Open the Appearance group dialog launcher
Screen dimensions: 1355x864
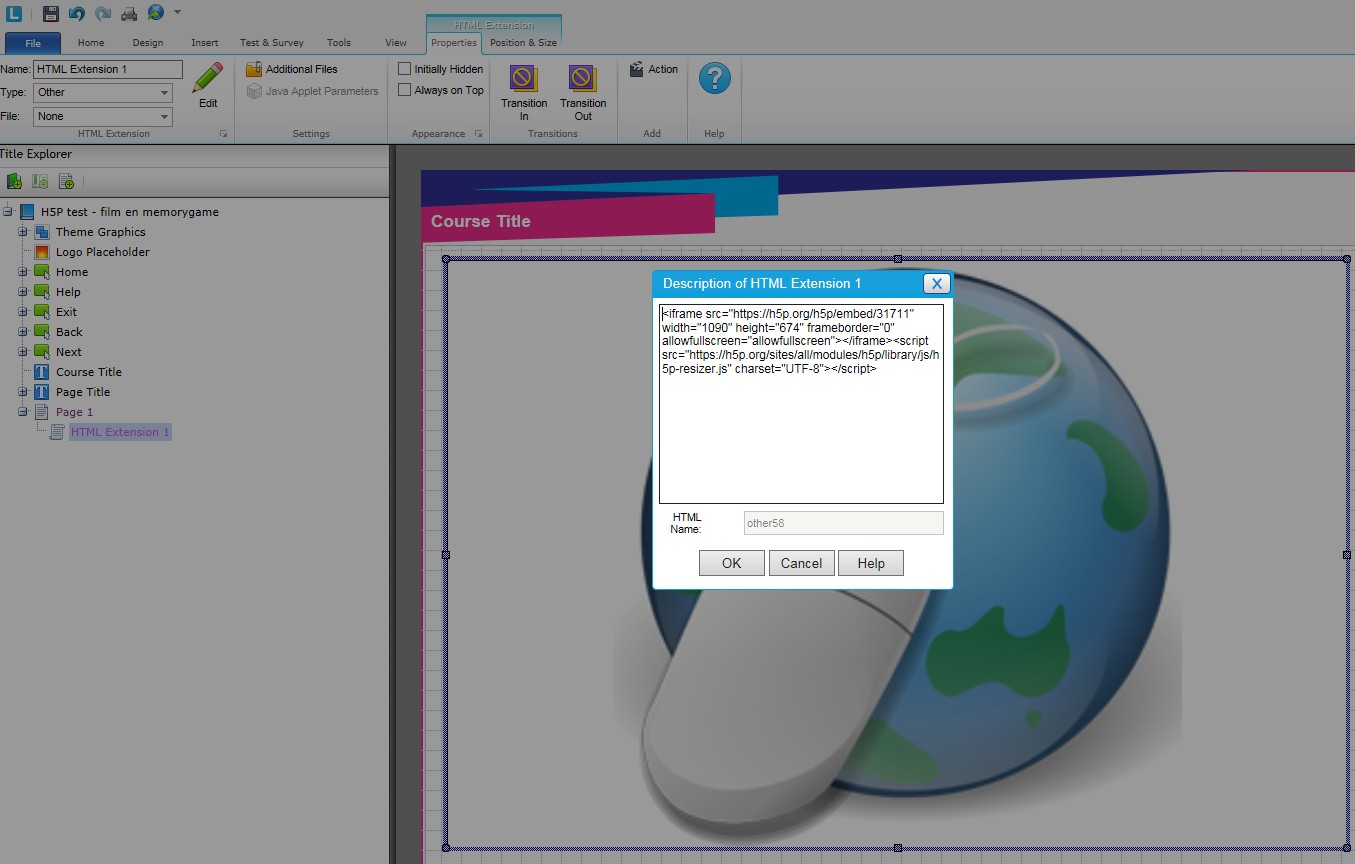(x=479, y=134)
